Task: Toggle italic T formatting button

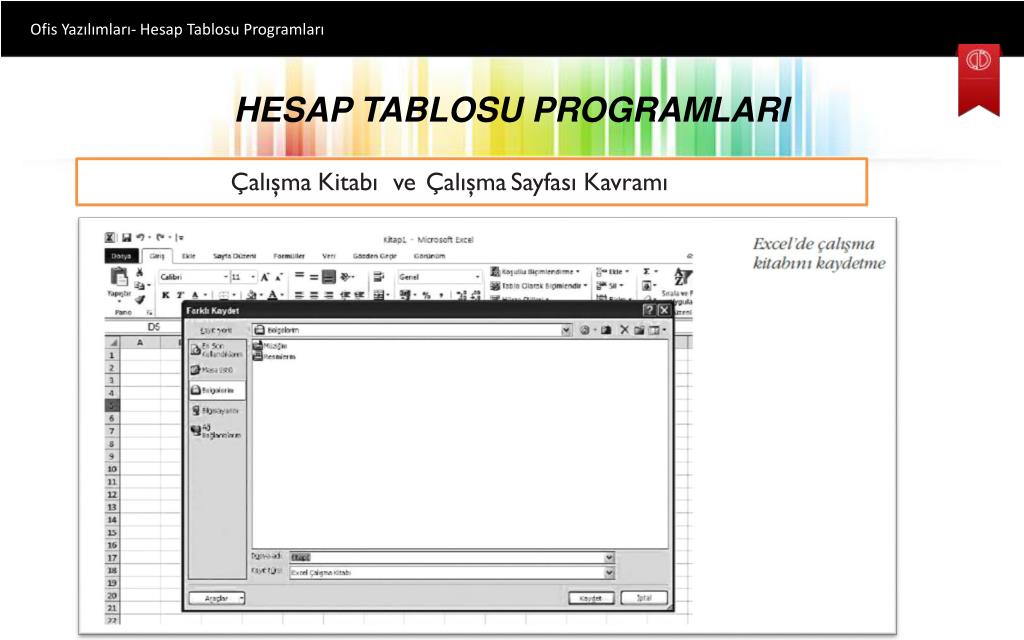Action: (x=180, y=295)
